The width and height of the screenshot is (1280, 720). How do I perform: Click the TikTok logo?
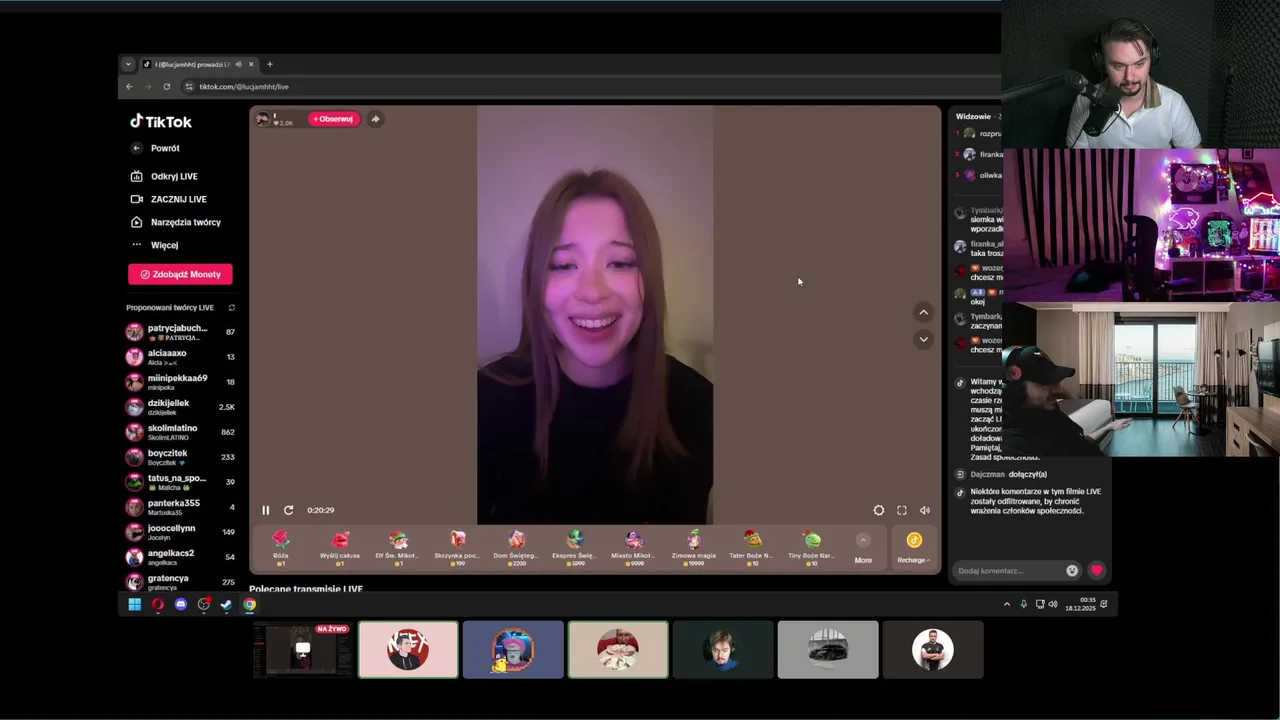(161, 121)
